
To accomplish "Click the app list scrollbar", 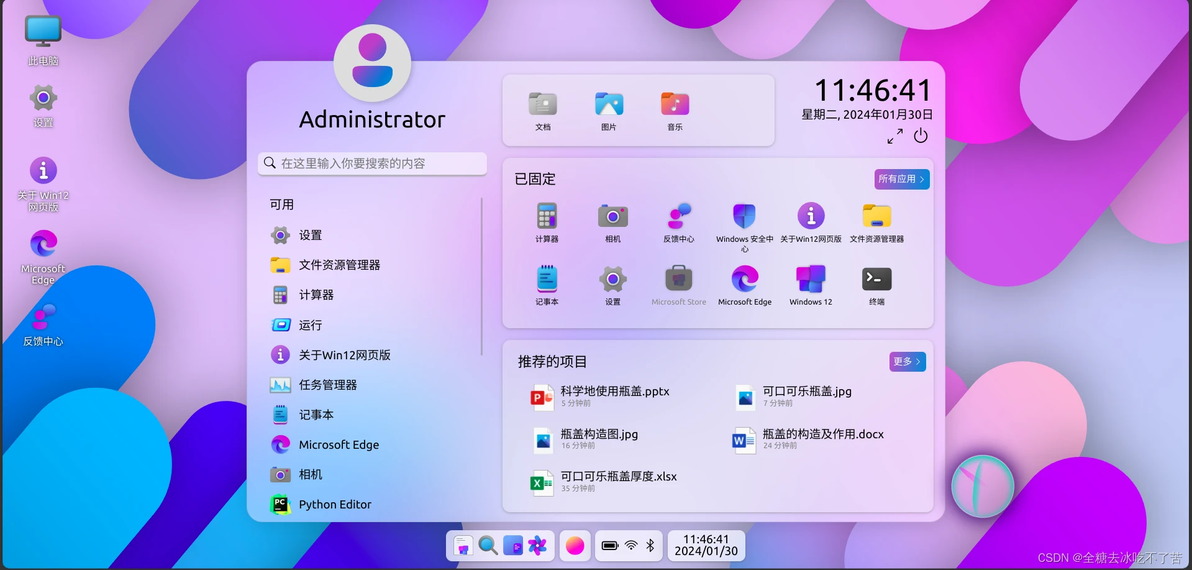I will click(482, 277).
